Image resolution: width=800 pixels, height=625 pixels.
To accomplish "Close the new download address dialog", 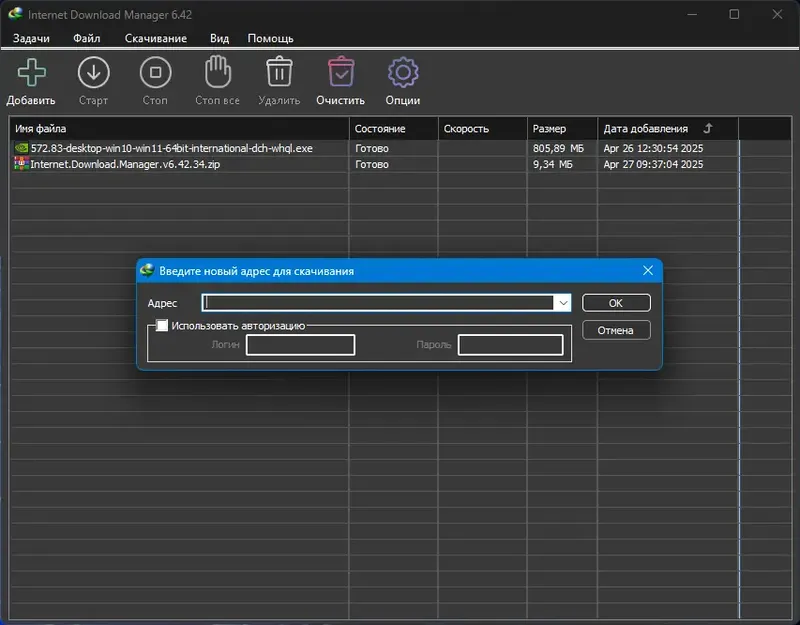I will coord(647,270).
